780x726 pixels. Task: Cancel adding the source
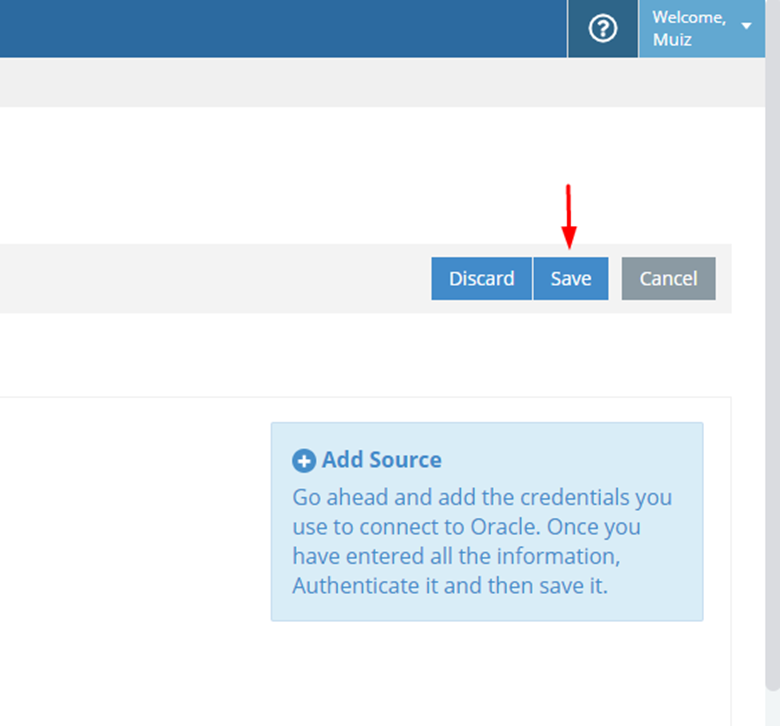[x=668, y=279]
